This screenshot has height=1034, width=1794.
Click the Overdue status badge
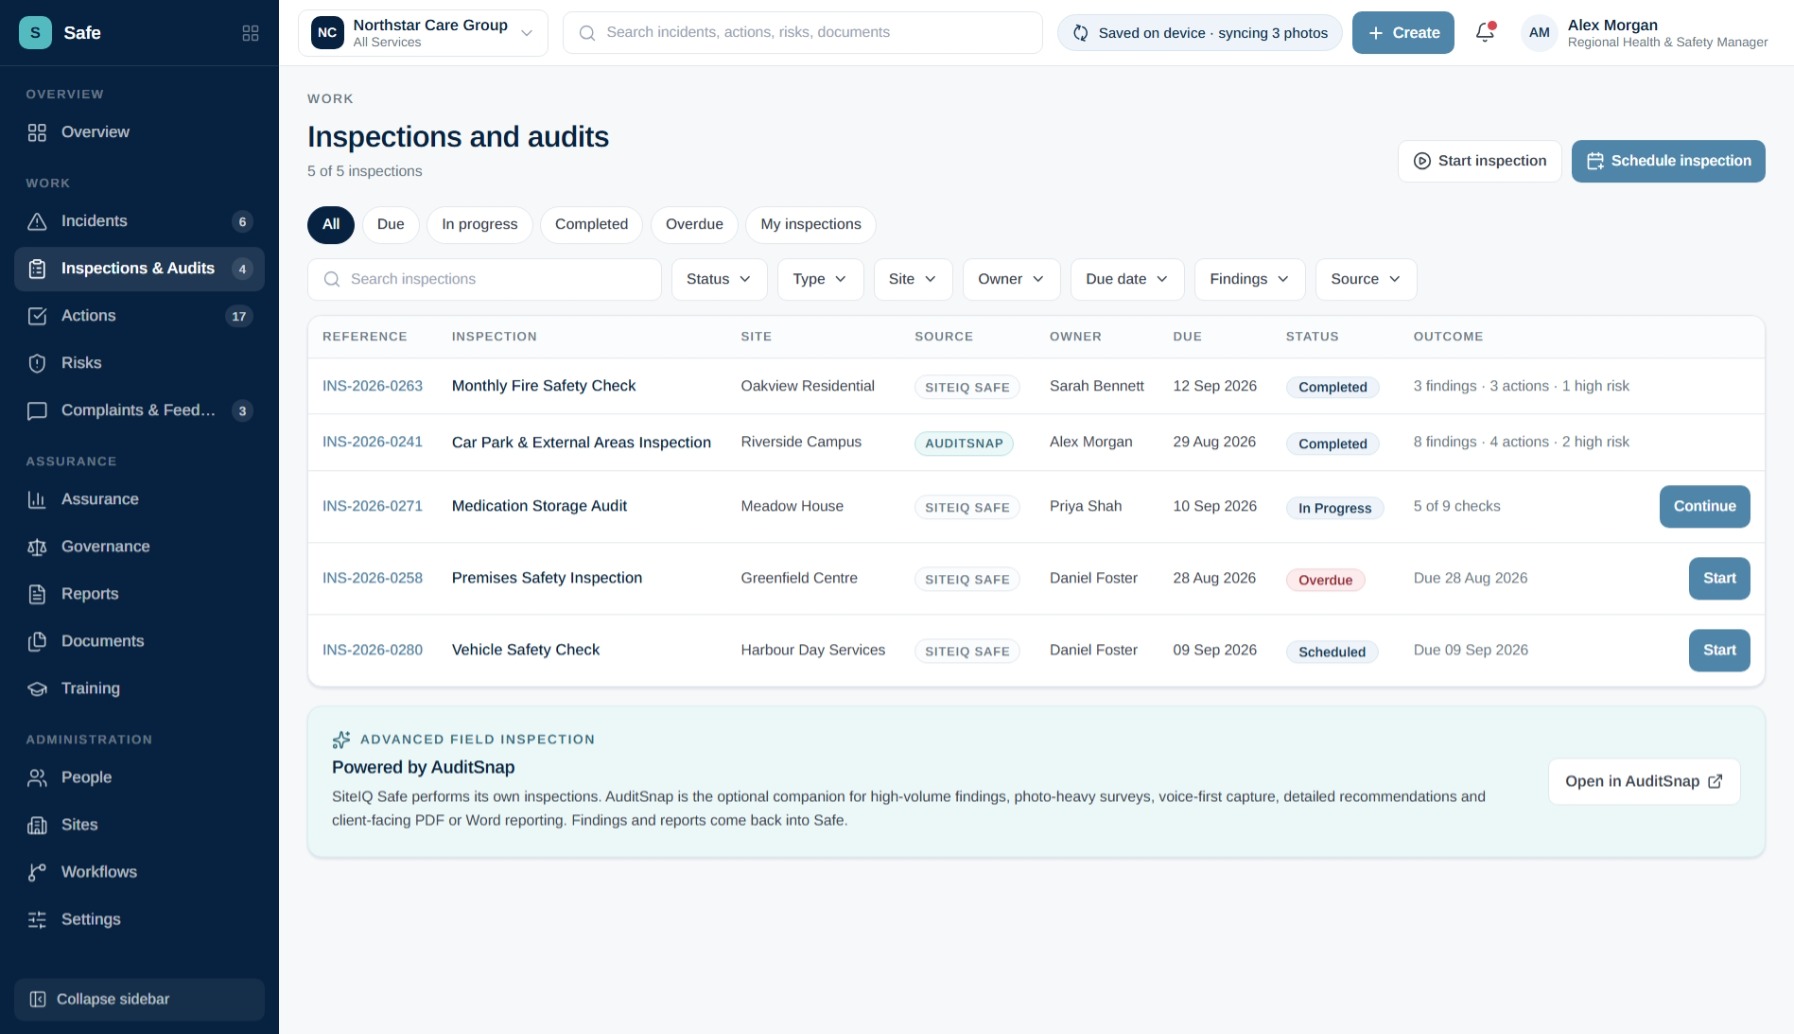pyautogui.click(x=1325, y=580)
